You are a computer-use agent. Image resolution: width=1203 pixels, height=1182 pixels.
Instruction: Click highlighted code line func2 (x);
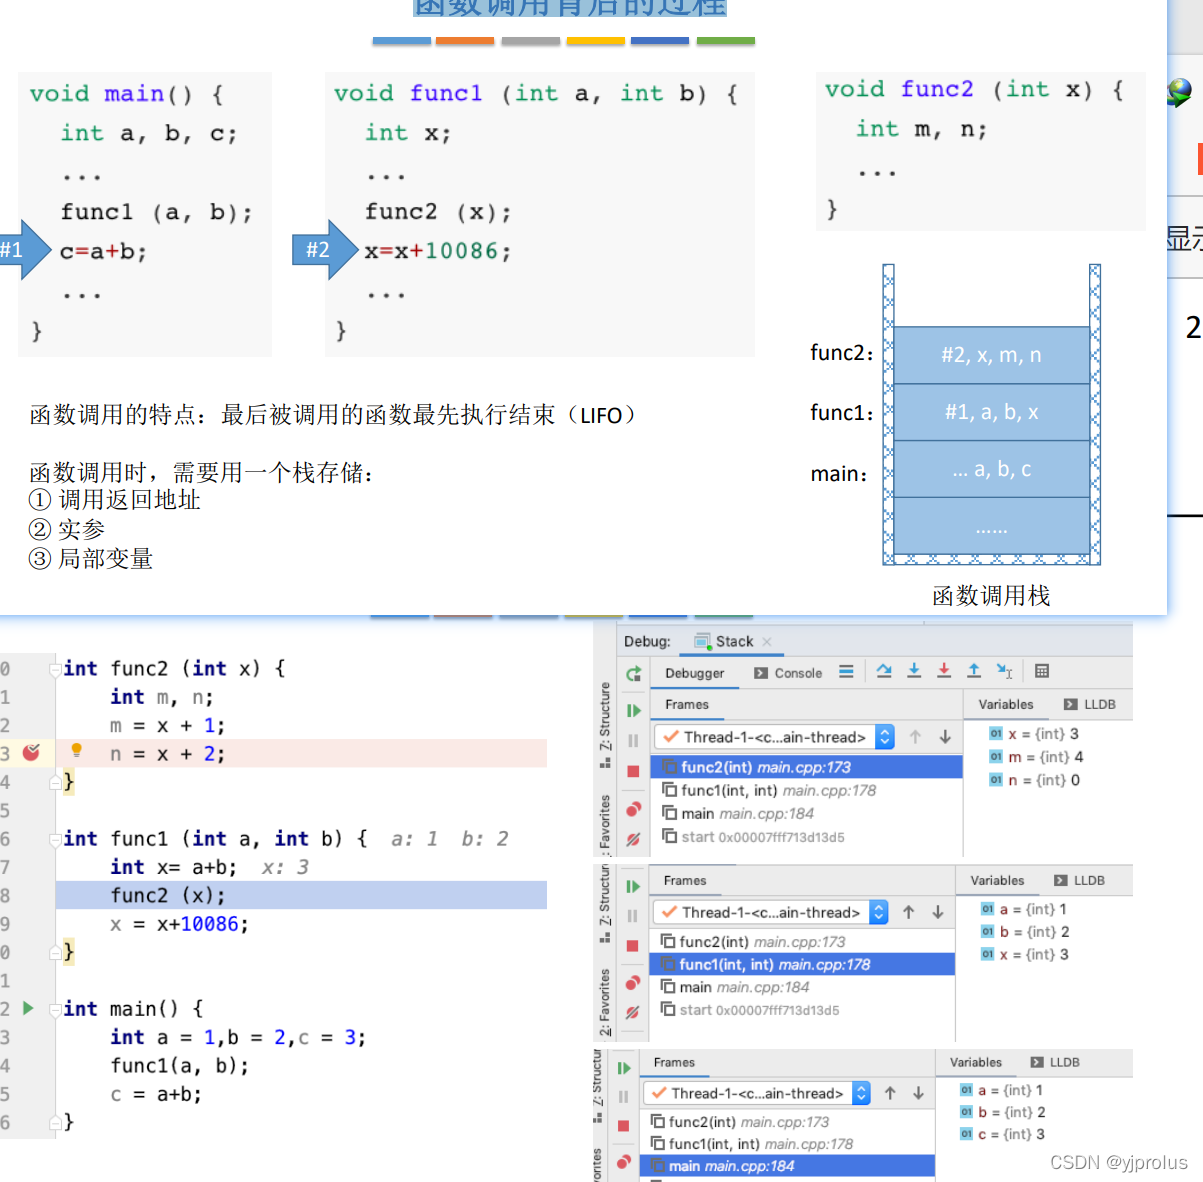[301, 895]
